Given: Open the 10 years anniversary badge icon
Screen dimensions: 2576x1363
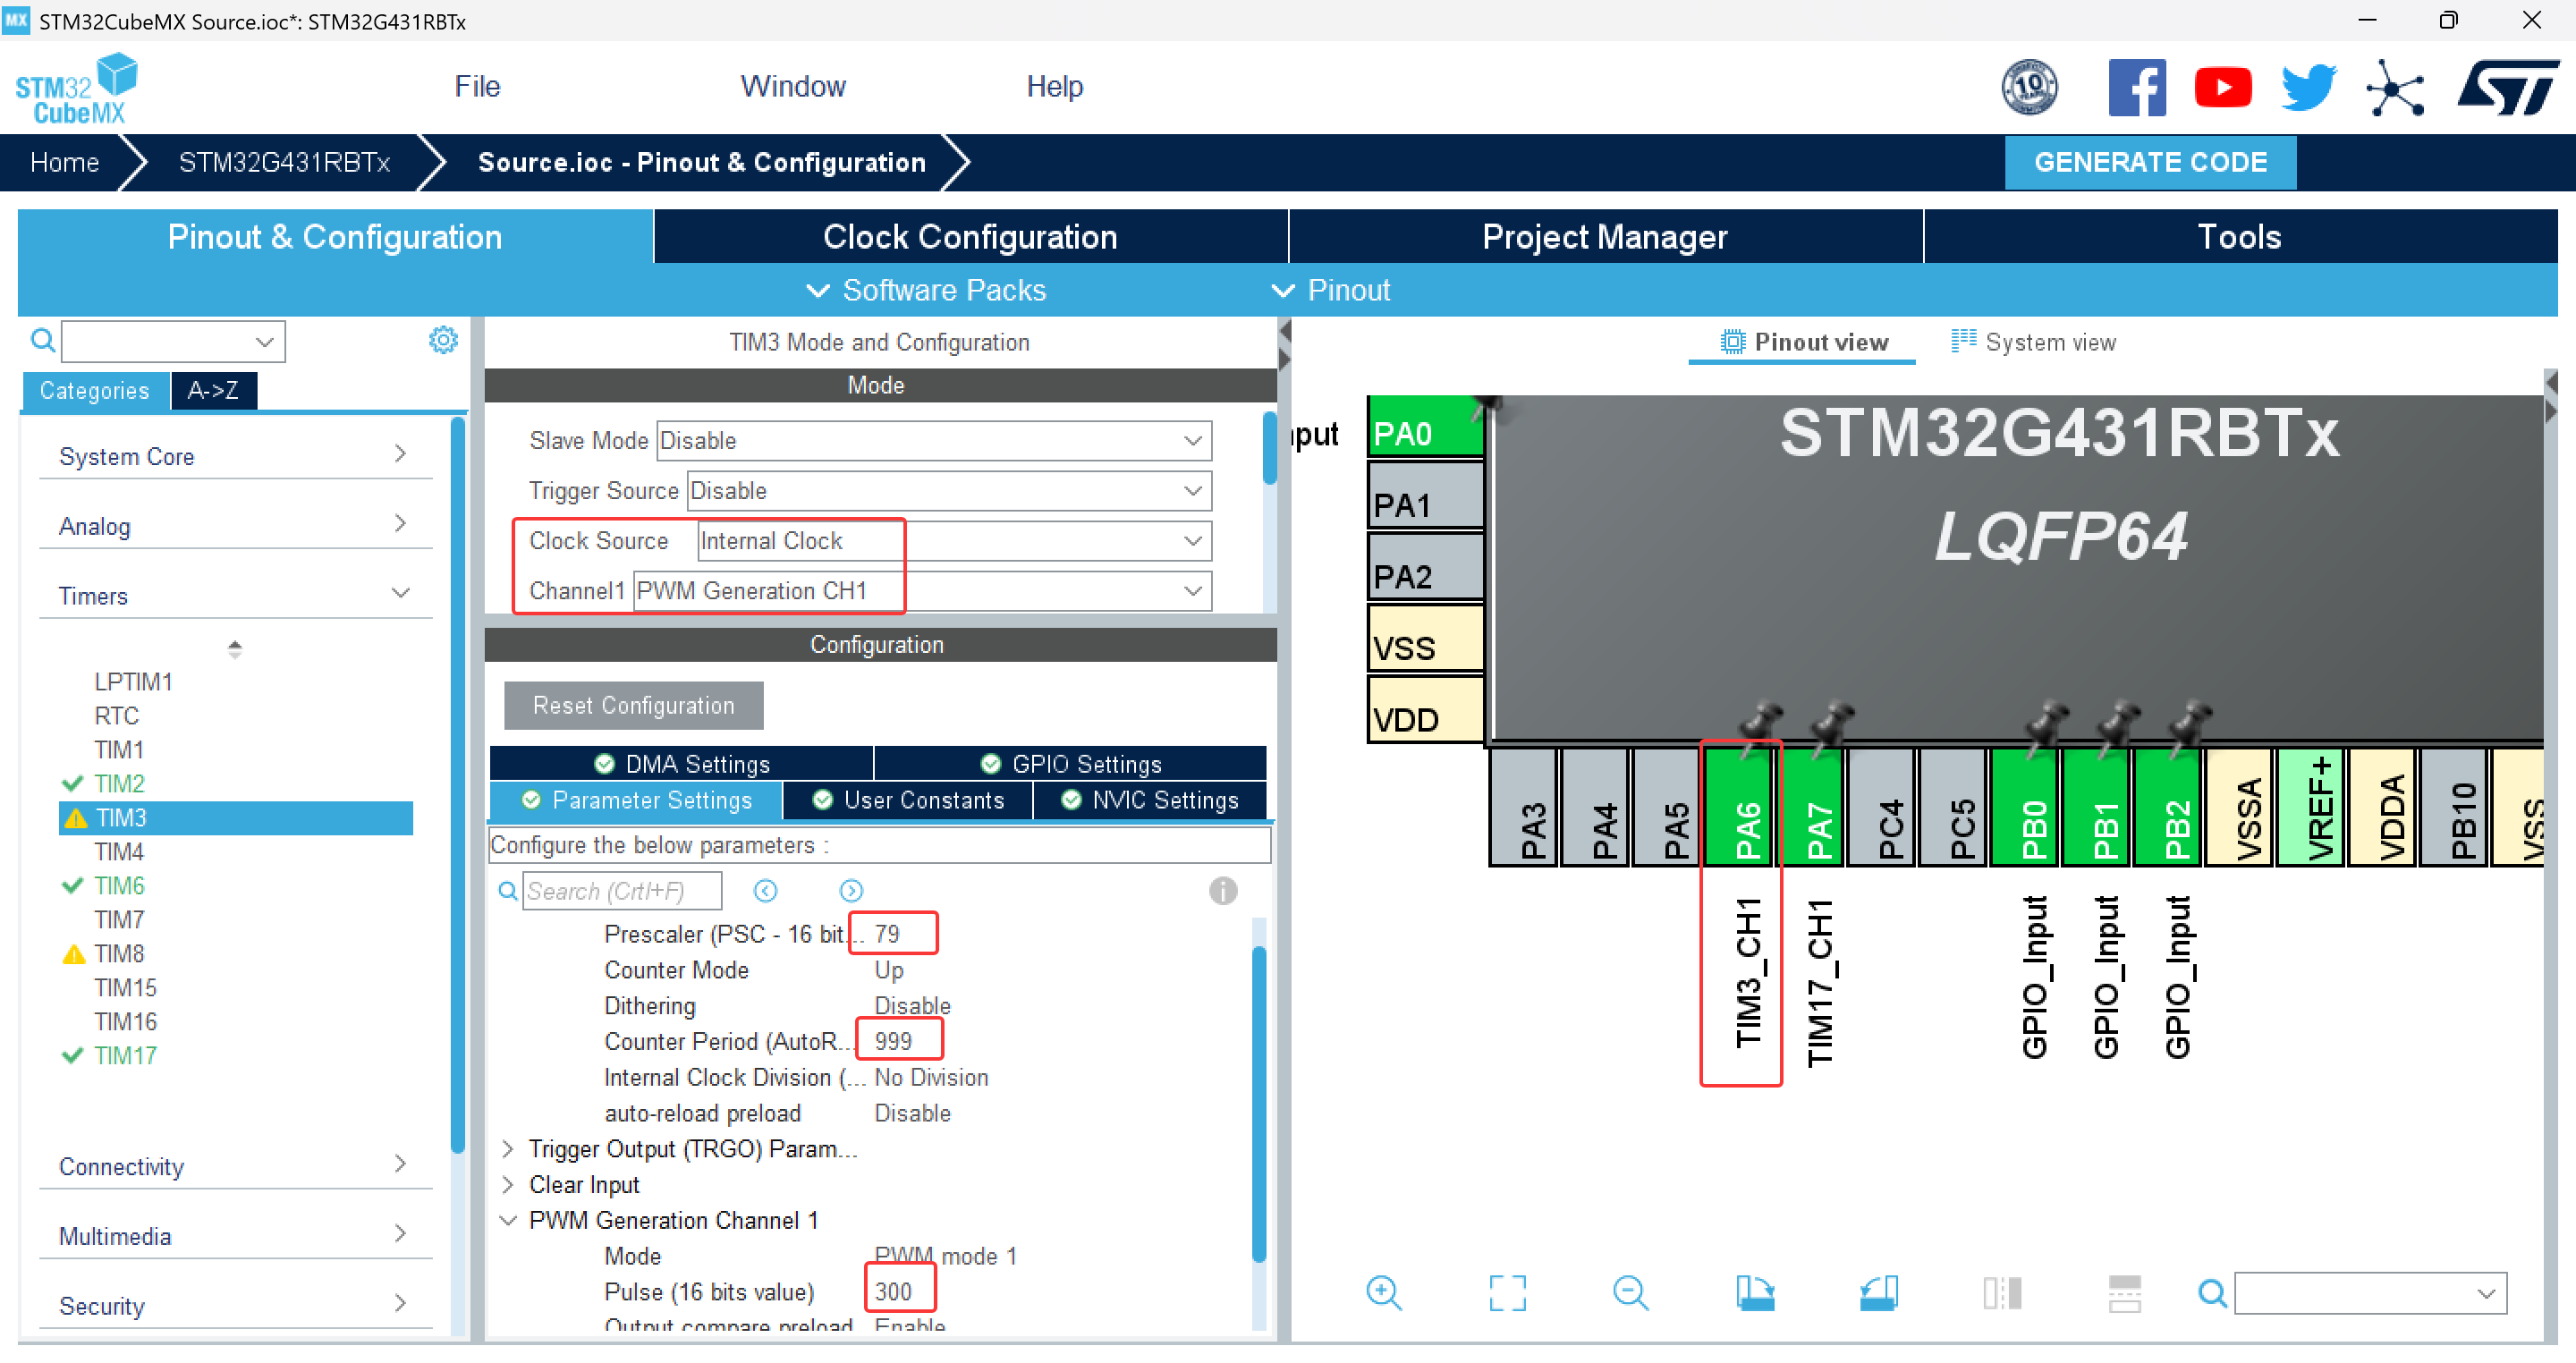Looking at the screenshot, I should 2029,88.
